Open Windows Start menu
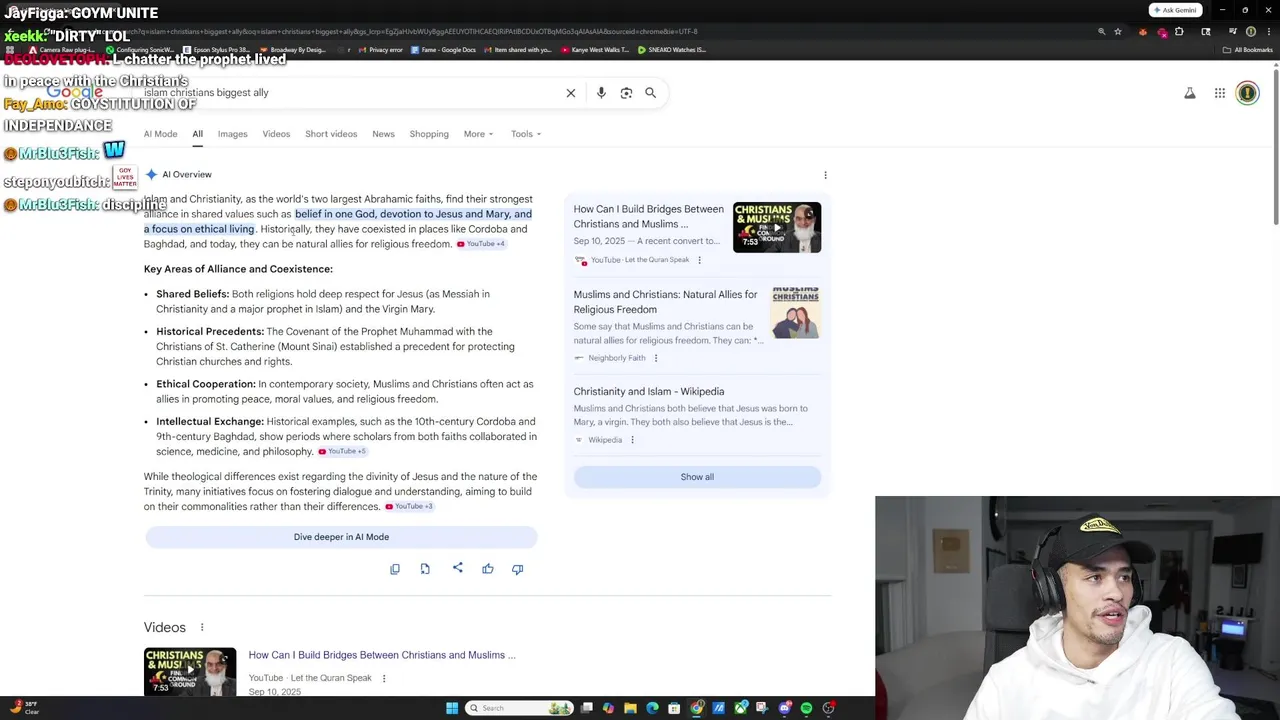Viewport: 1280px width, 720px height. pos(452,708)
